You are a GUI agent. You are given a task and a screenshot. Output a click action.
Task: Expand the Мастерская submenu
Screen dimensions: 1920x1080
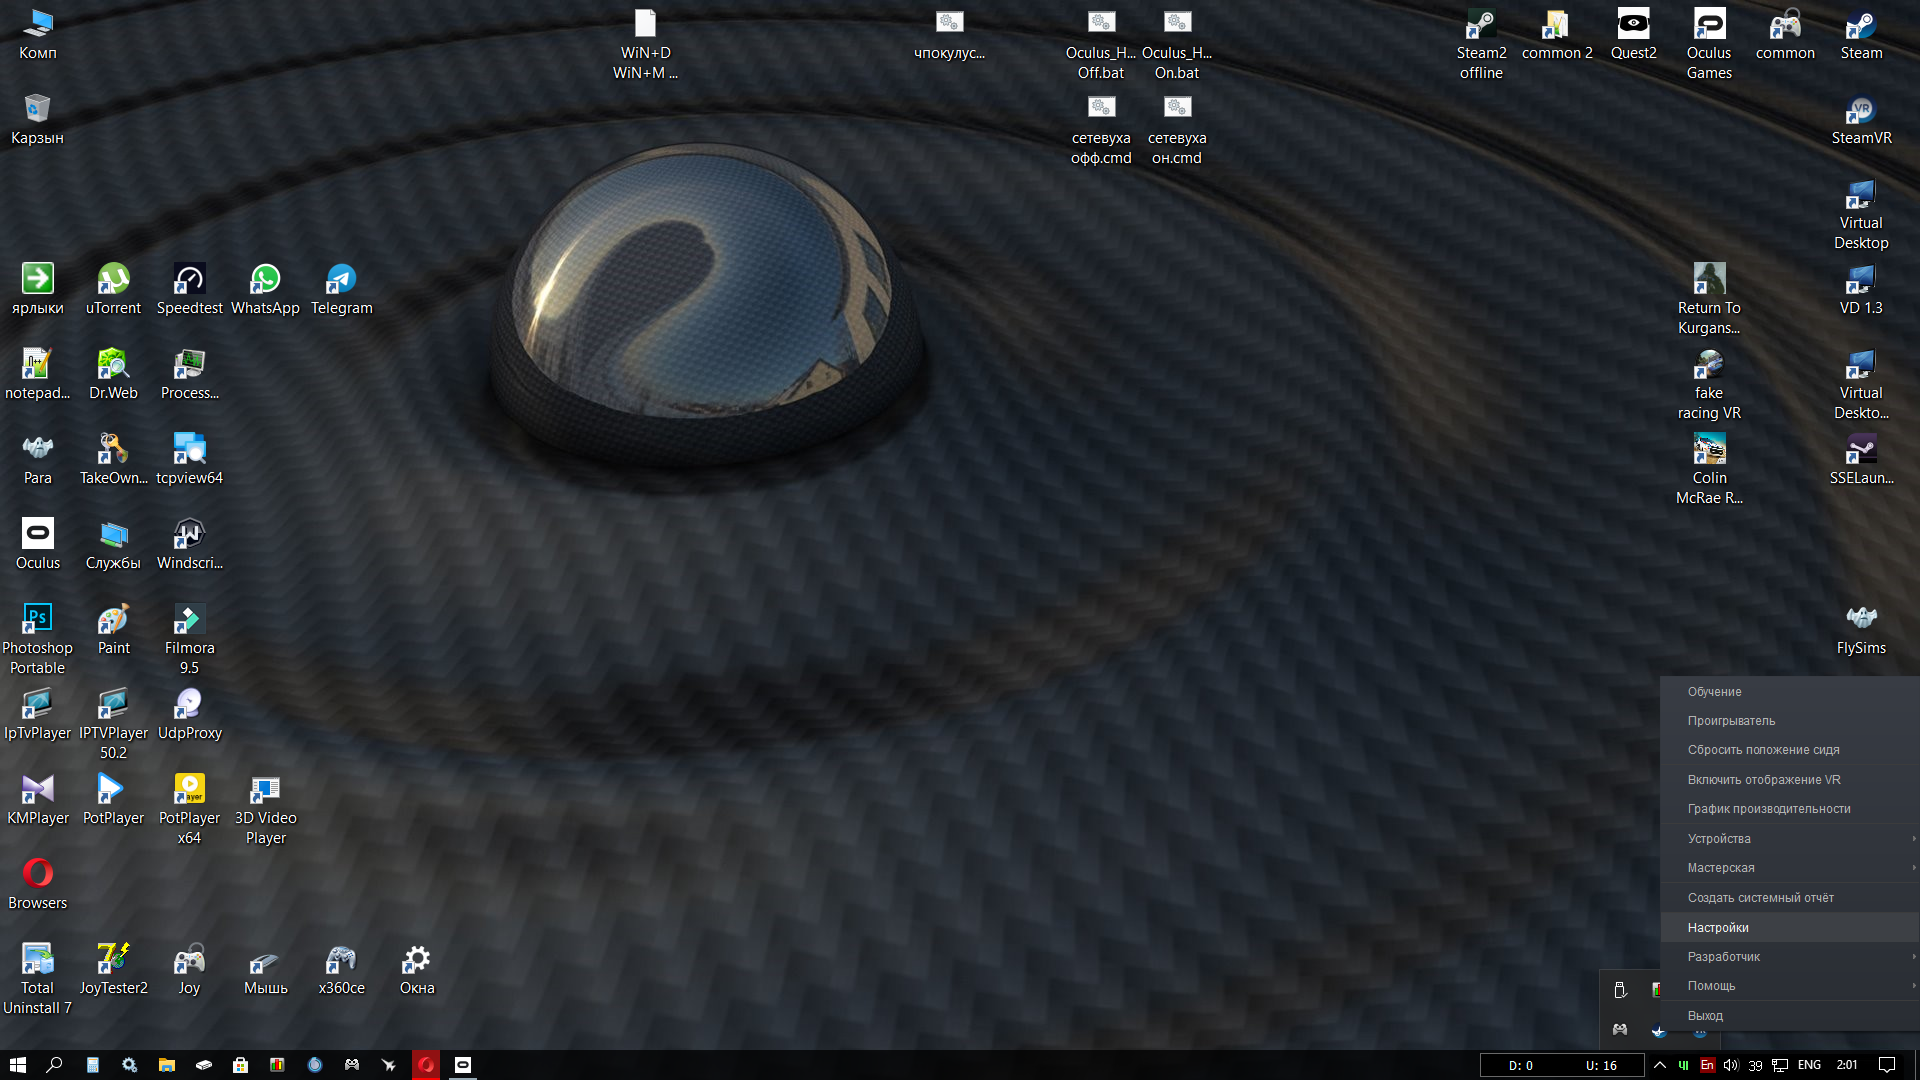tap(1790, 867)
